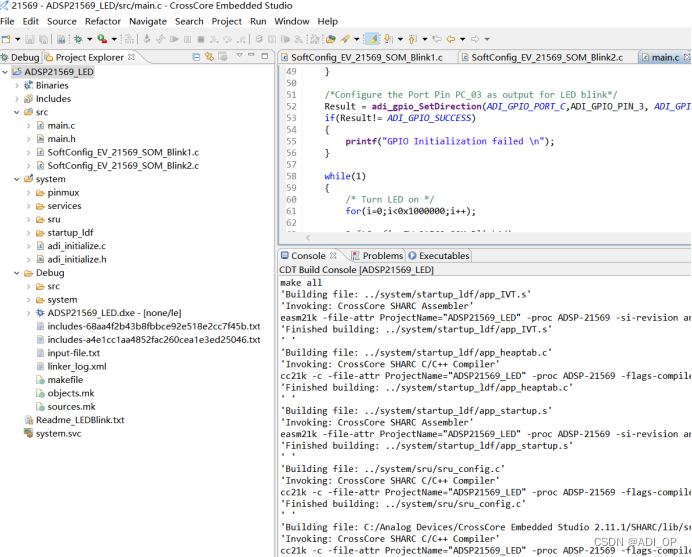The height and width of the screenshot is (557, 692).
Task: Switch to the Debug view tab
Action: [21, 57]
